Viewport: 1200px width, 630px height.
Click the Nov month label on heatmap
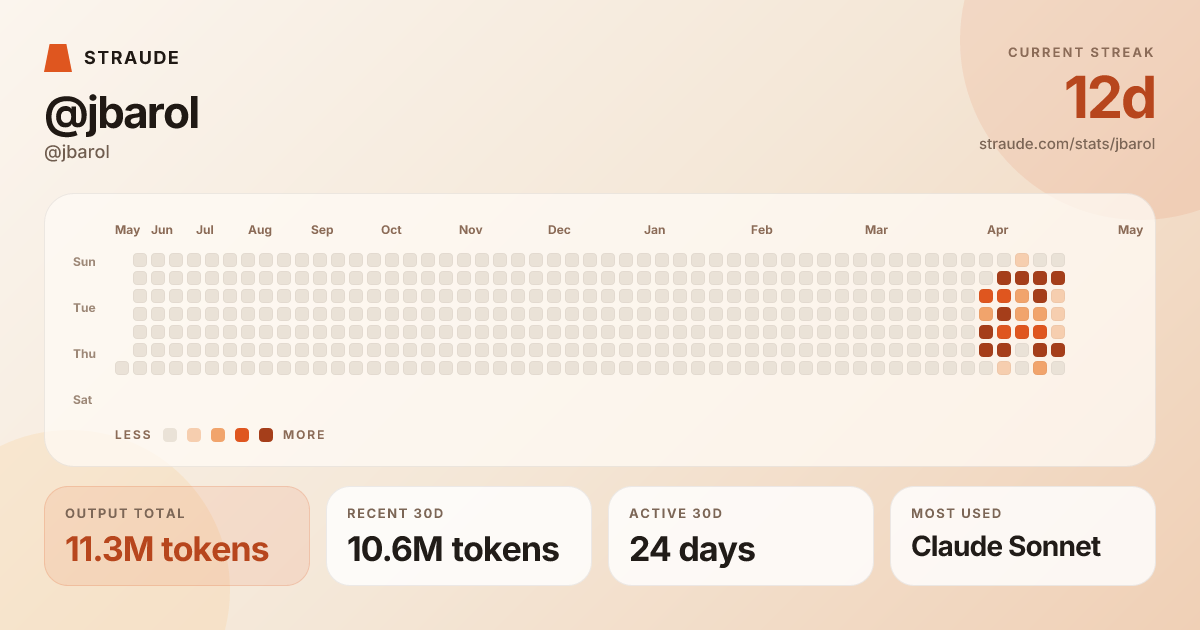471,230
